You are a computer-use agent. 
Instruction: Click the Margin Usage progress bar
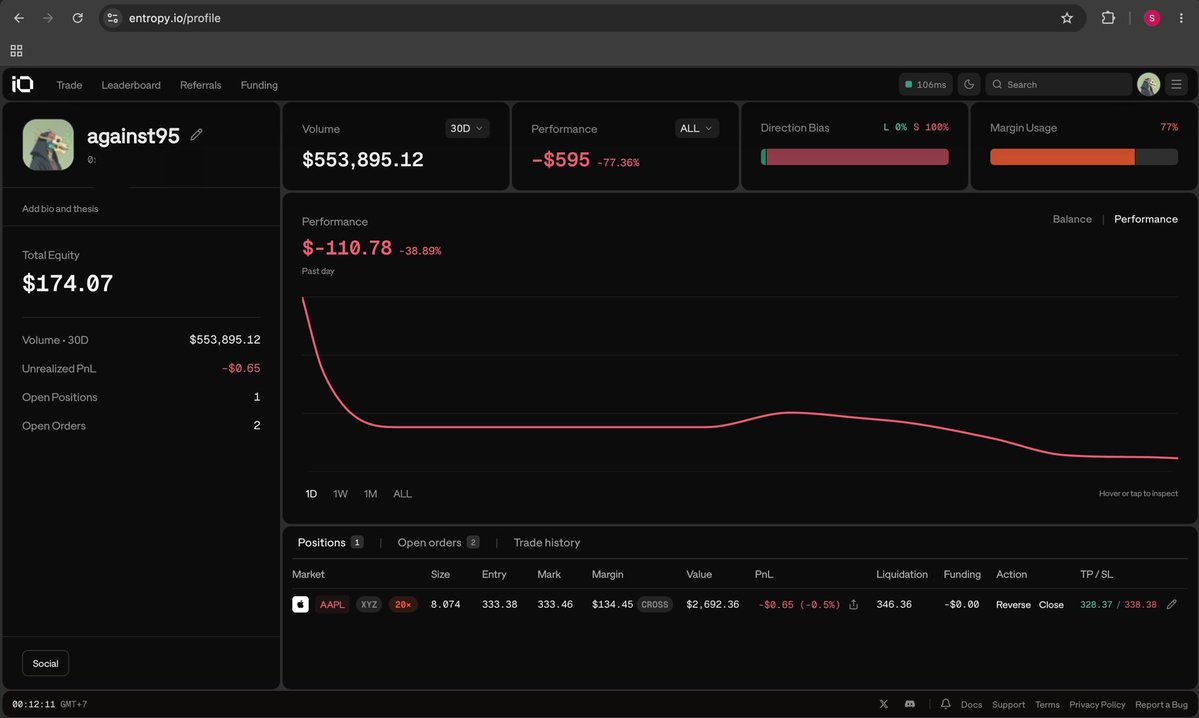click(x=1084, y=157)
